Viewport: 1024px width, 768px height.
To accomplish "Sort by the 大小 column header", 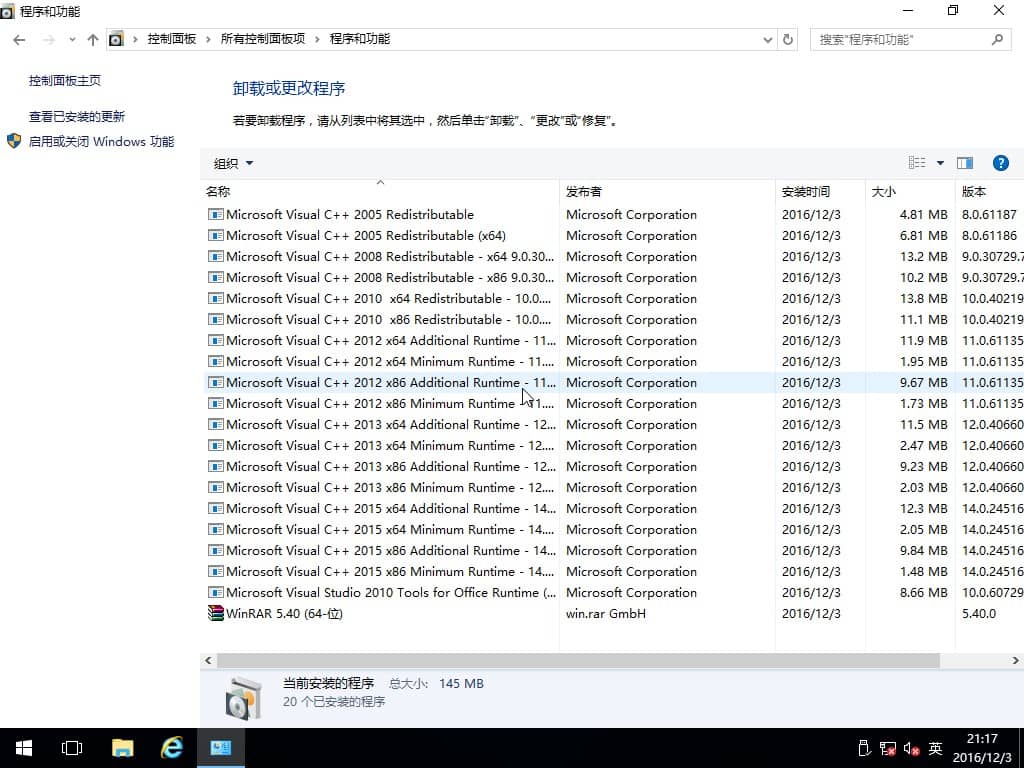I will click(x=910, y=191).
